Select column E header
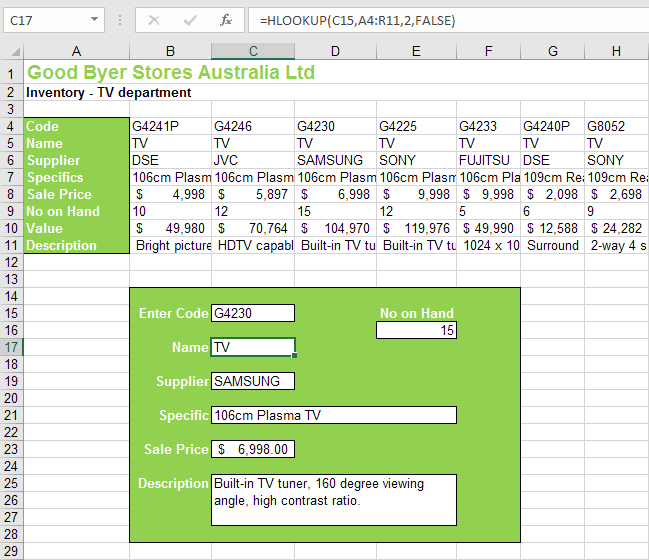The image size is (649, 560). point(416,51)
